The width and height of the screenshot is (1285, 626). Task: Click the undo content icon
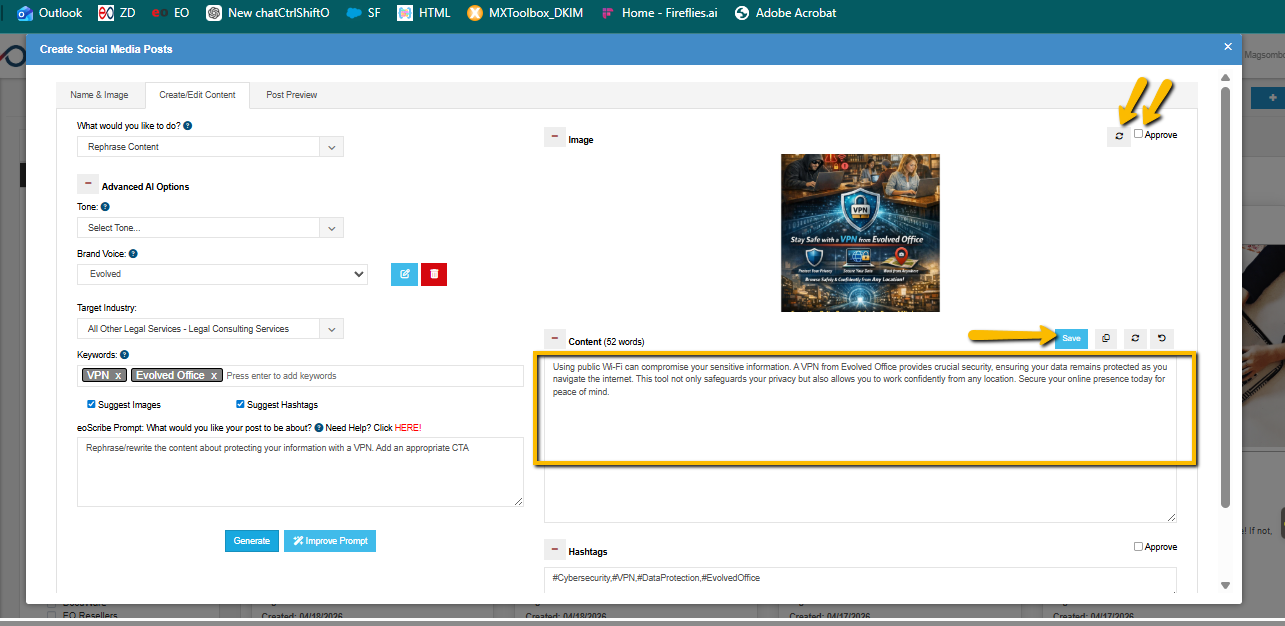[1161, 339]
